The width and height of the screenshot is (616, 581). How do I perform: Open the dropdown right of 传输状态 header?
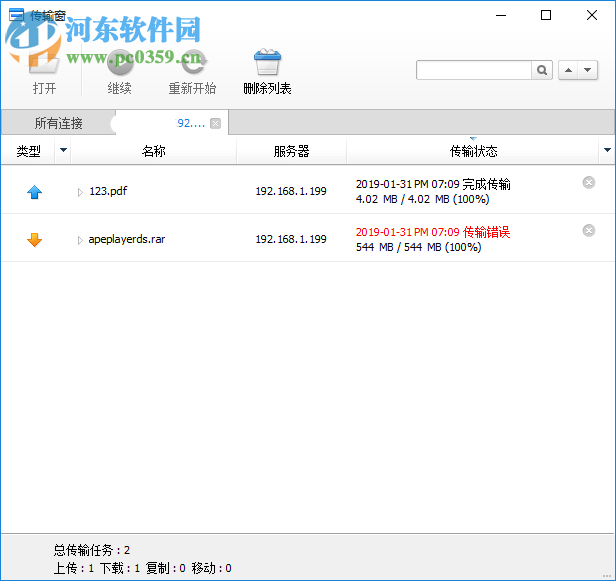[607, 150]
